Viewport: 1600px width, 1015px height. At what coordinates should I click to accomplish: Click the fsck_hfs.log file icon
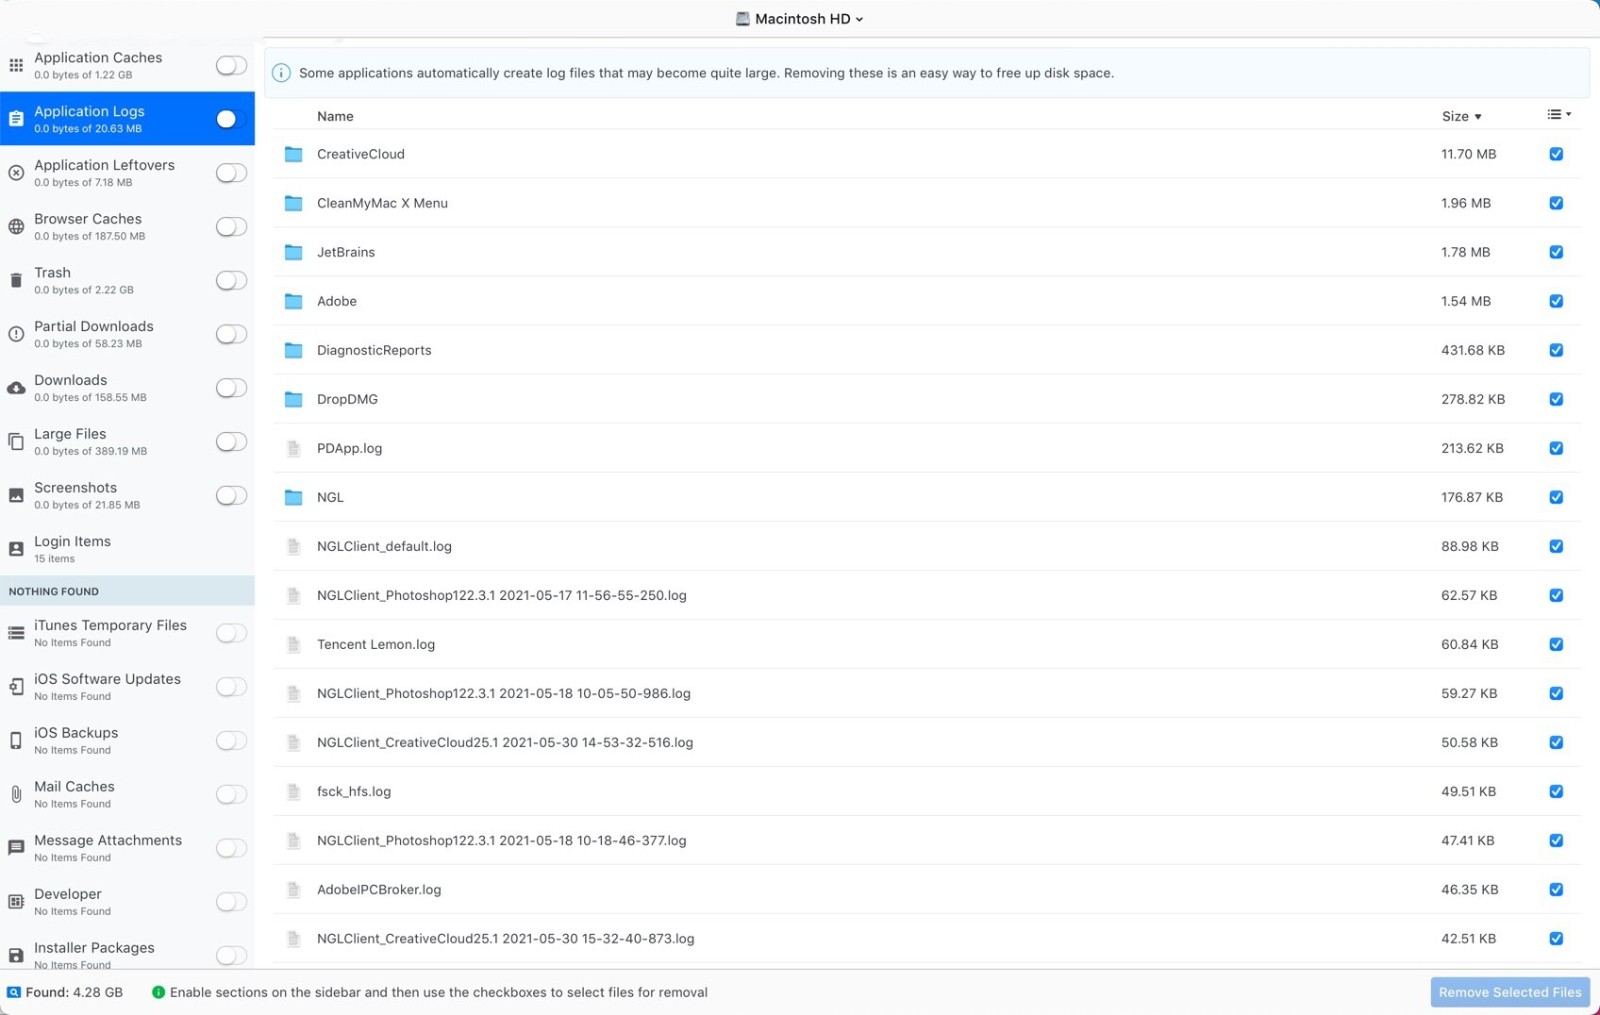(x=293, y=791)
